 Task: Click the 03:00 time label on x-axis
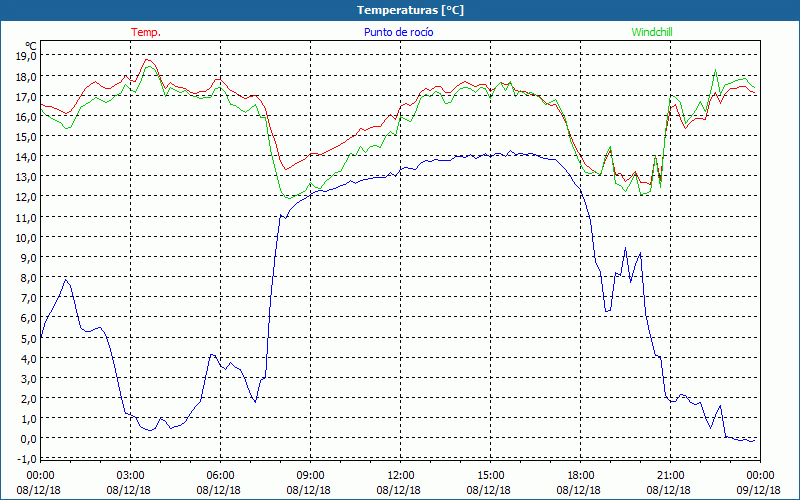tap(130, 475)
